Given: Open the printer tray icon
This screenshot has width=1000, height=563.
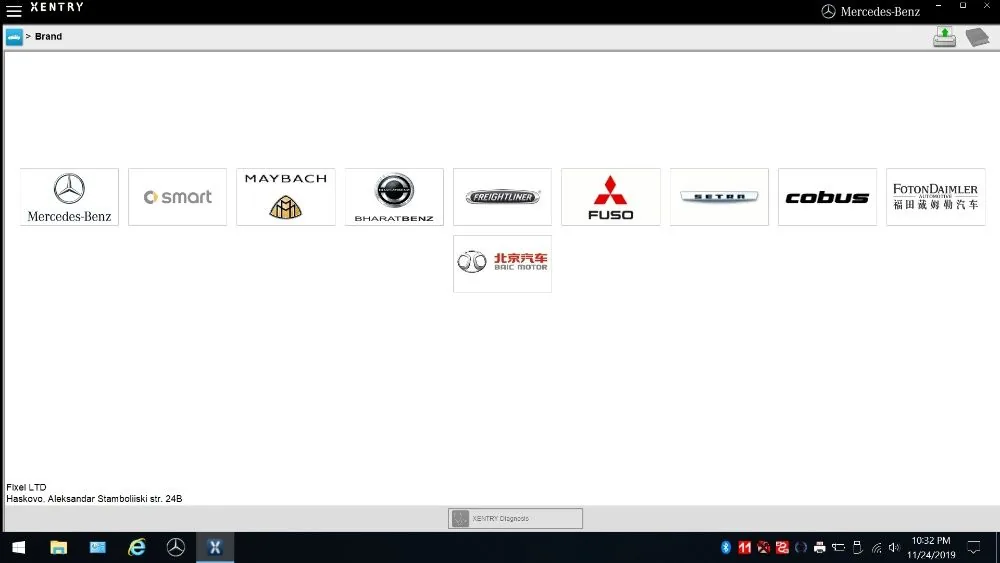Looking at the screenshot, I should point(820,547).
